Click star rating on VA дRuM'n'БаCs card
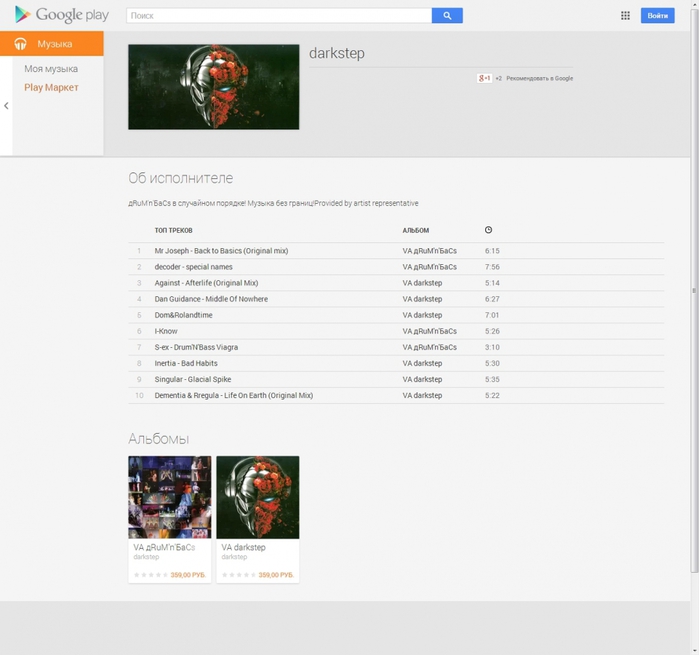This screenshot has height=655, width=699. tap(151, 575)
